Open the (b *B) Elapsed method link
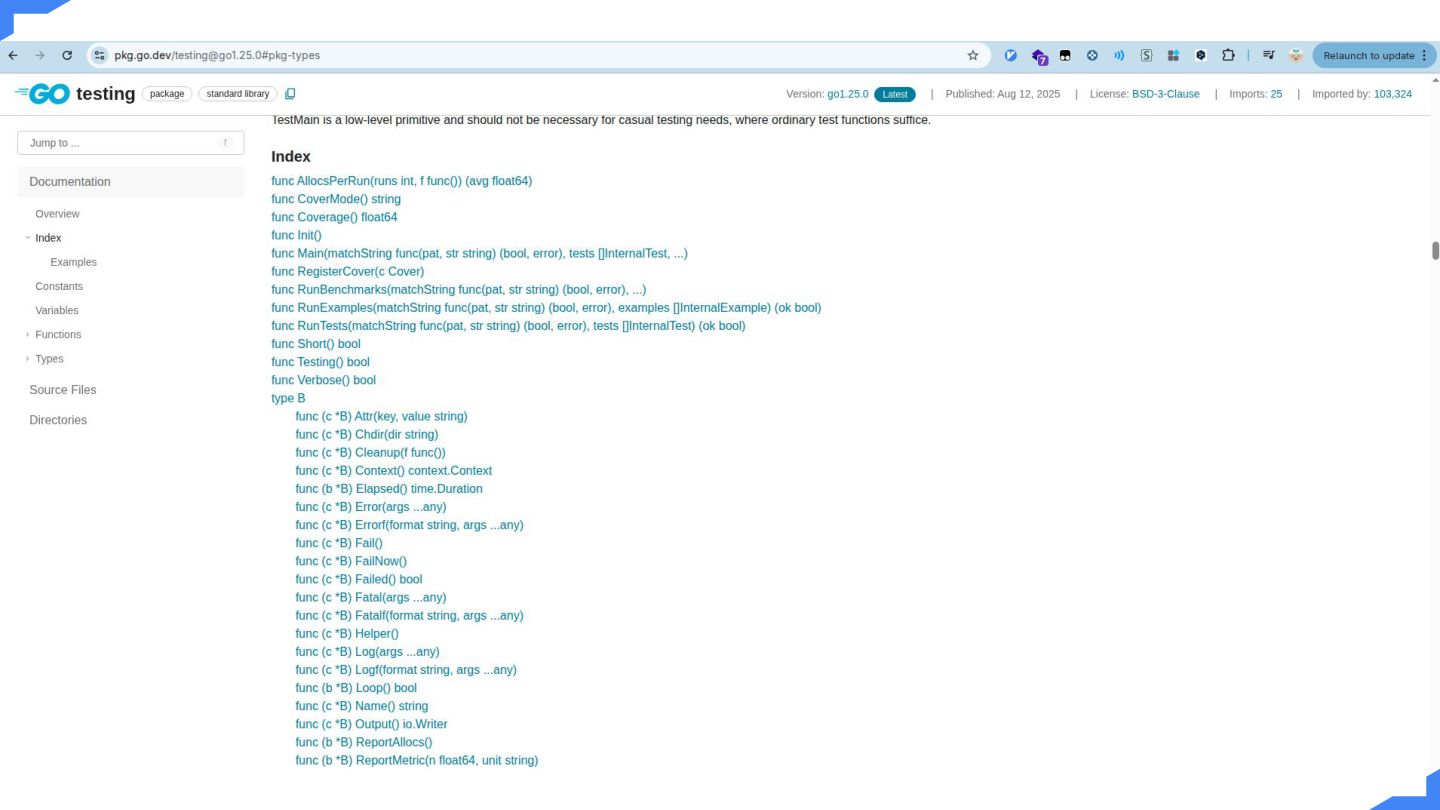This screenshot has height=810, width=1440. click(389, 489)
